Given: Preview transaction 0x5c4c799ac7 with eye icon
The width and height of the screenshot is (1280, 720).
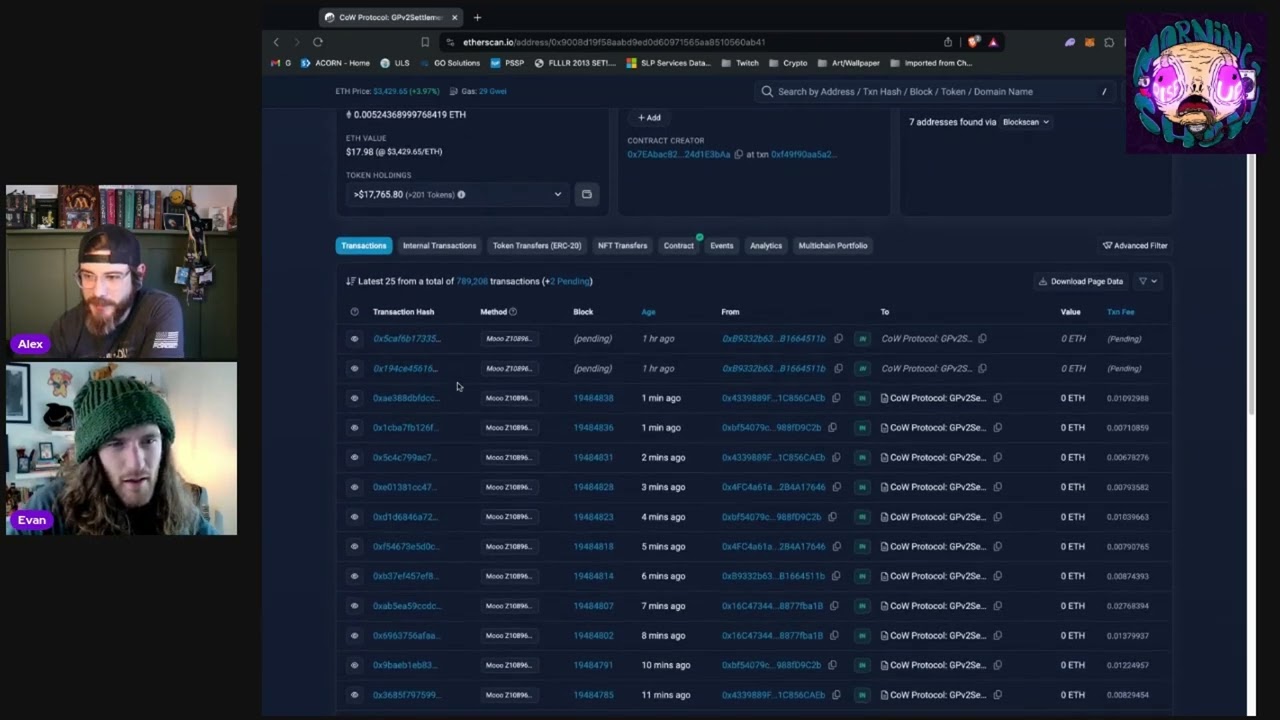Looking at the screenshot, I should tap(354, 457).
